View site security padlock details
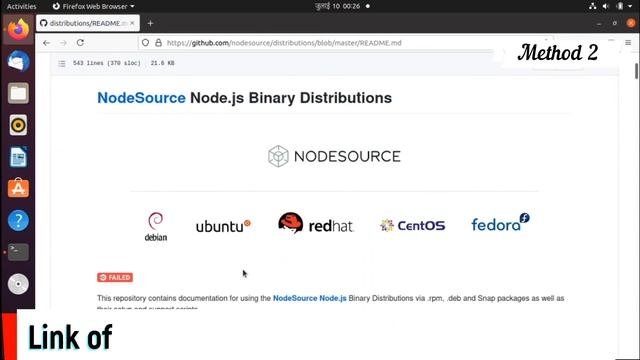Viewport: 640px width, 360px height. tap(158, 42)
